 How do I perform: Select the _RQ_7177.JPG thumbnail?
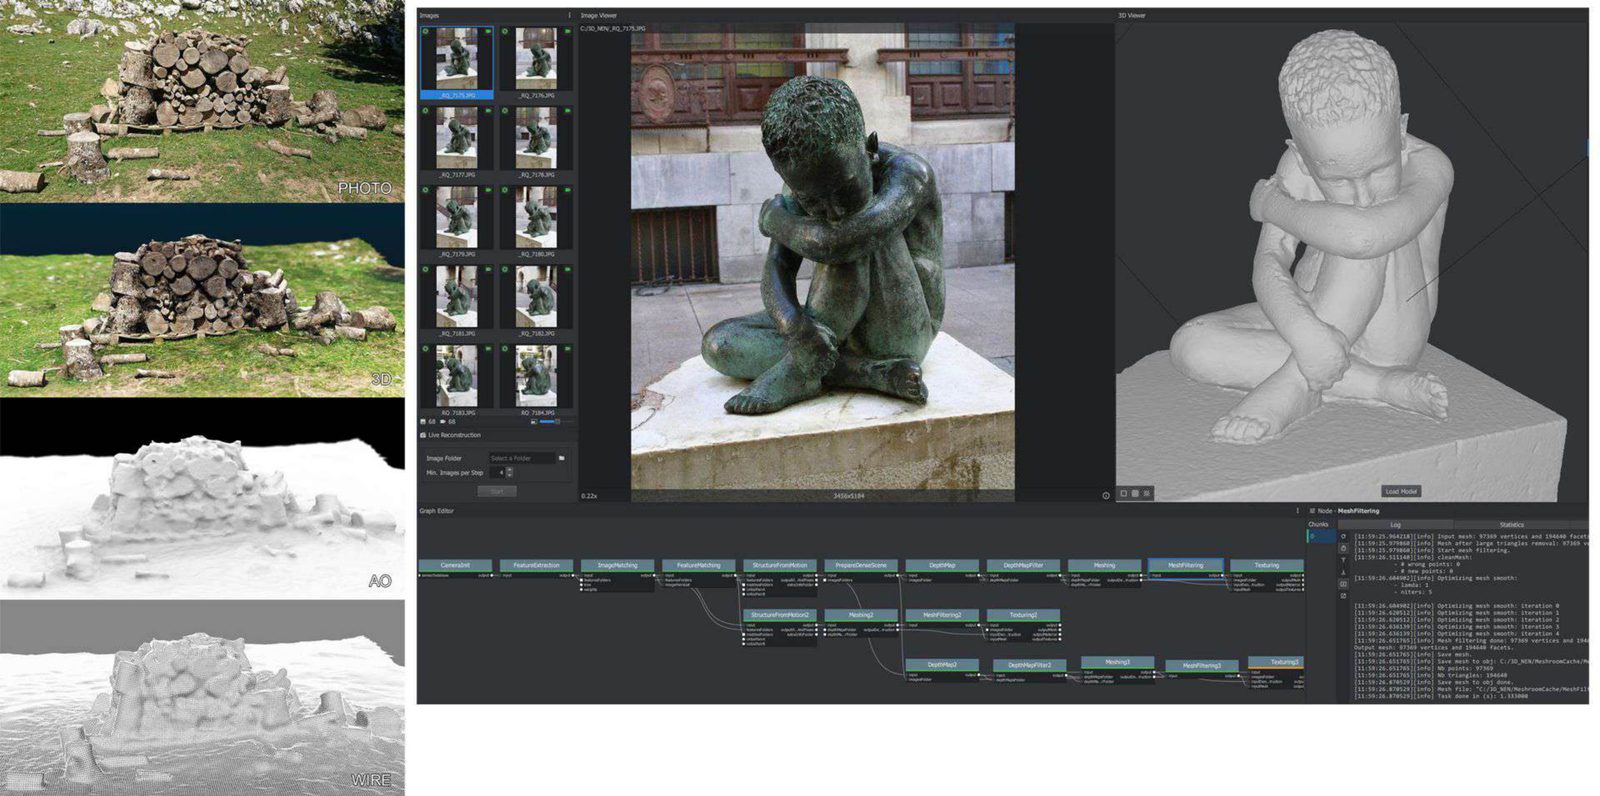click(x=457, y=143)
